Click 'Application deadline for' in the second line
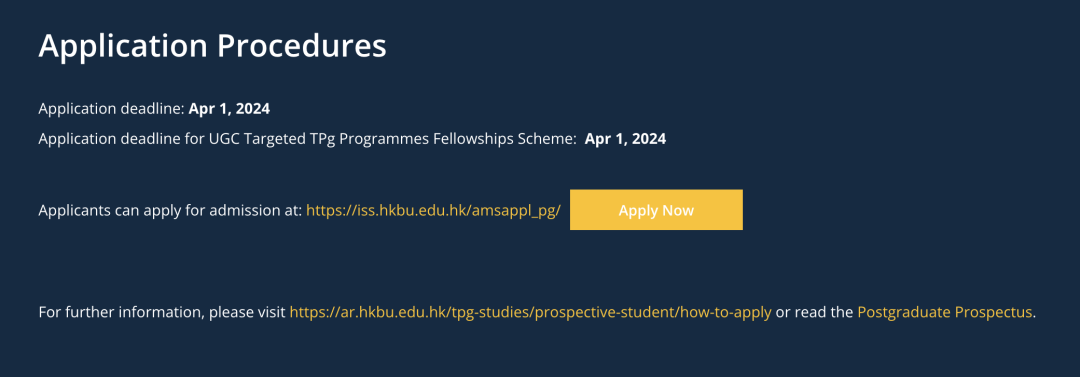Viewport: 1080px width, 377px height. 121,139
